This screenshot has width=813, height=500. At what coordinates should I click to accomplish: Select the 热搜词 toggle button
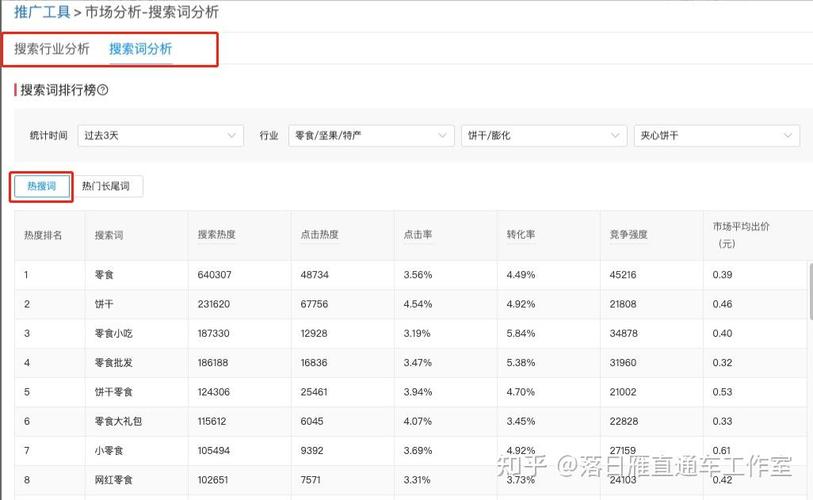click(41, 186)
